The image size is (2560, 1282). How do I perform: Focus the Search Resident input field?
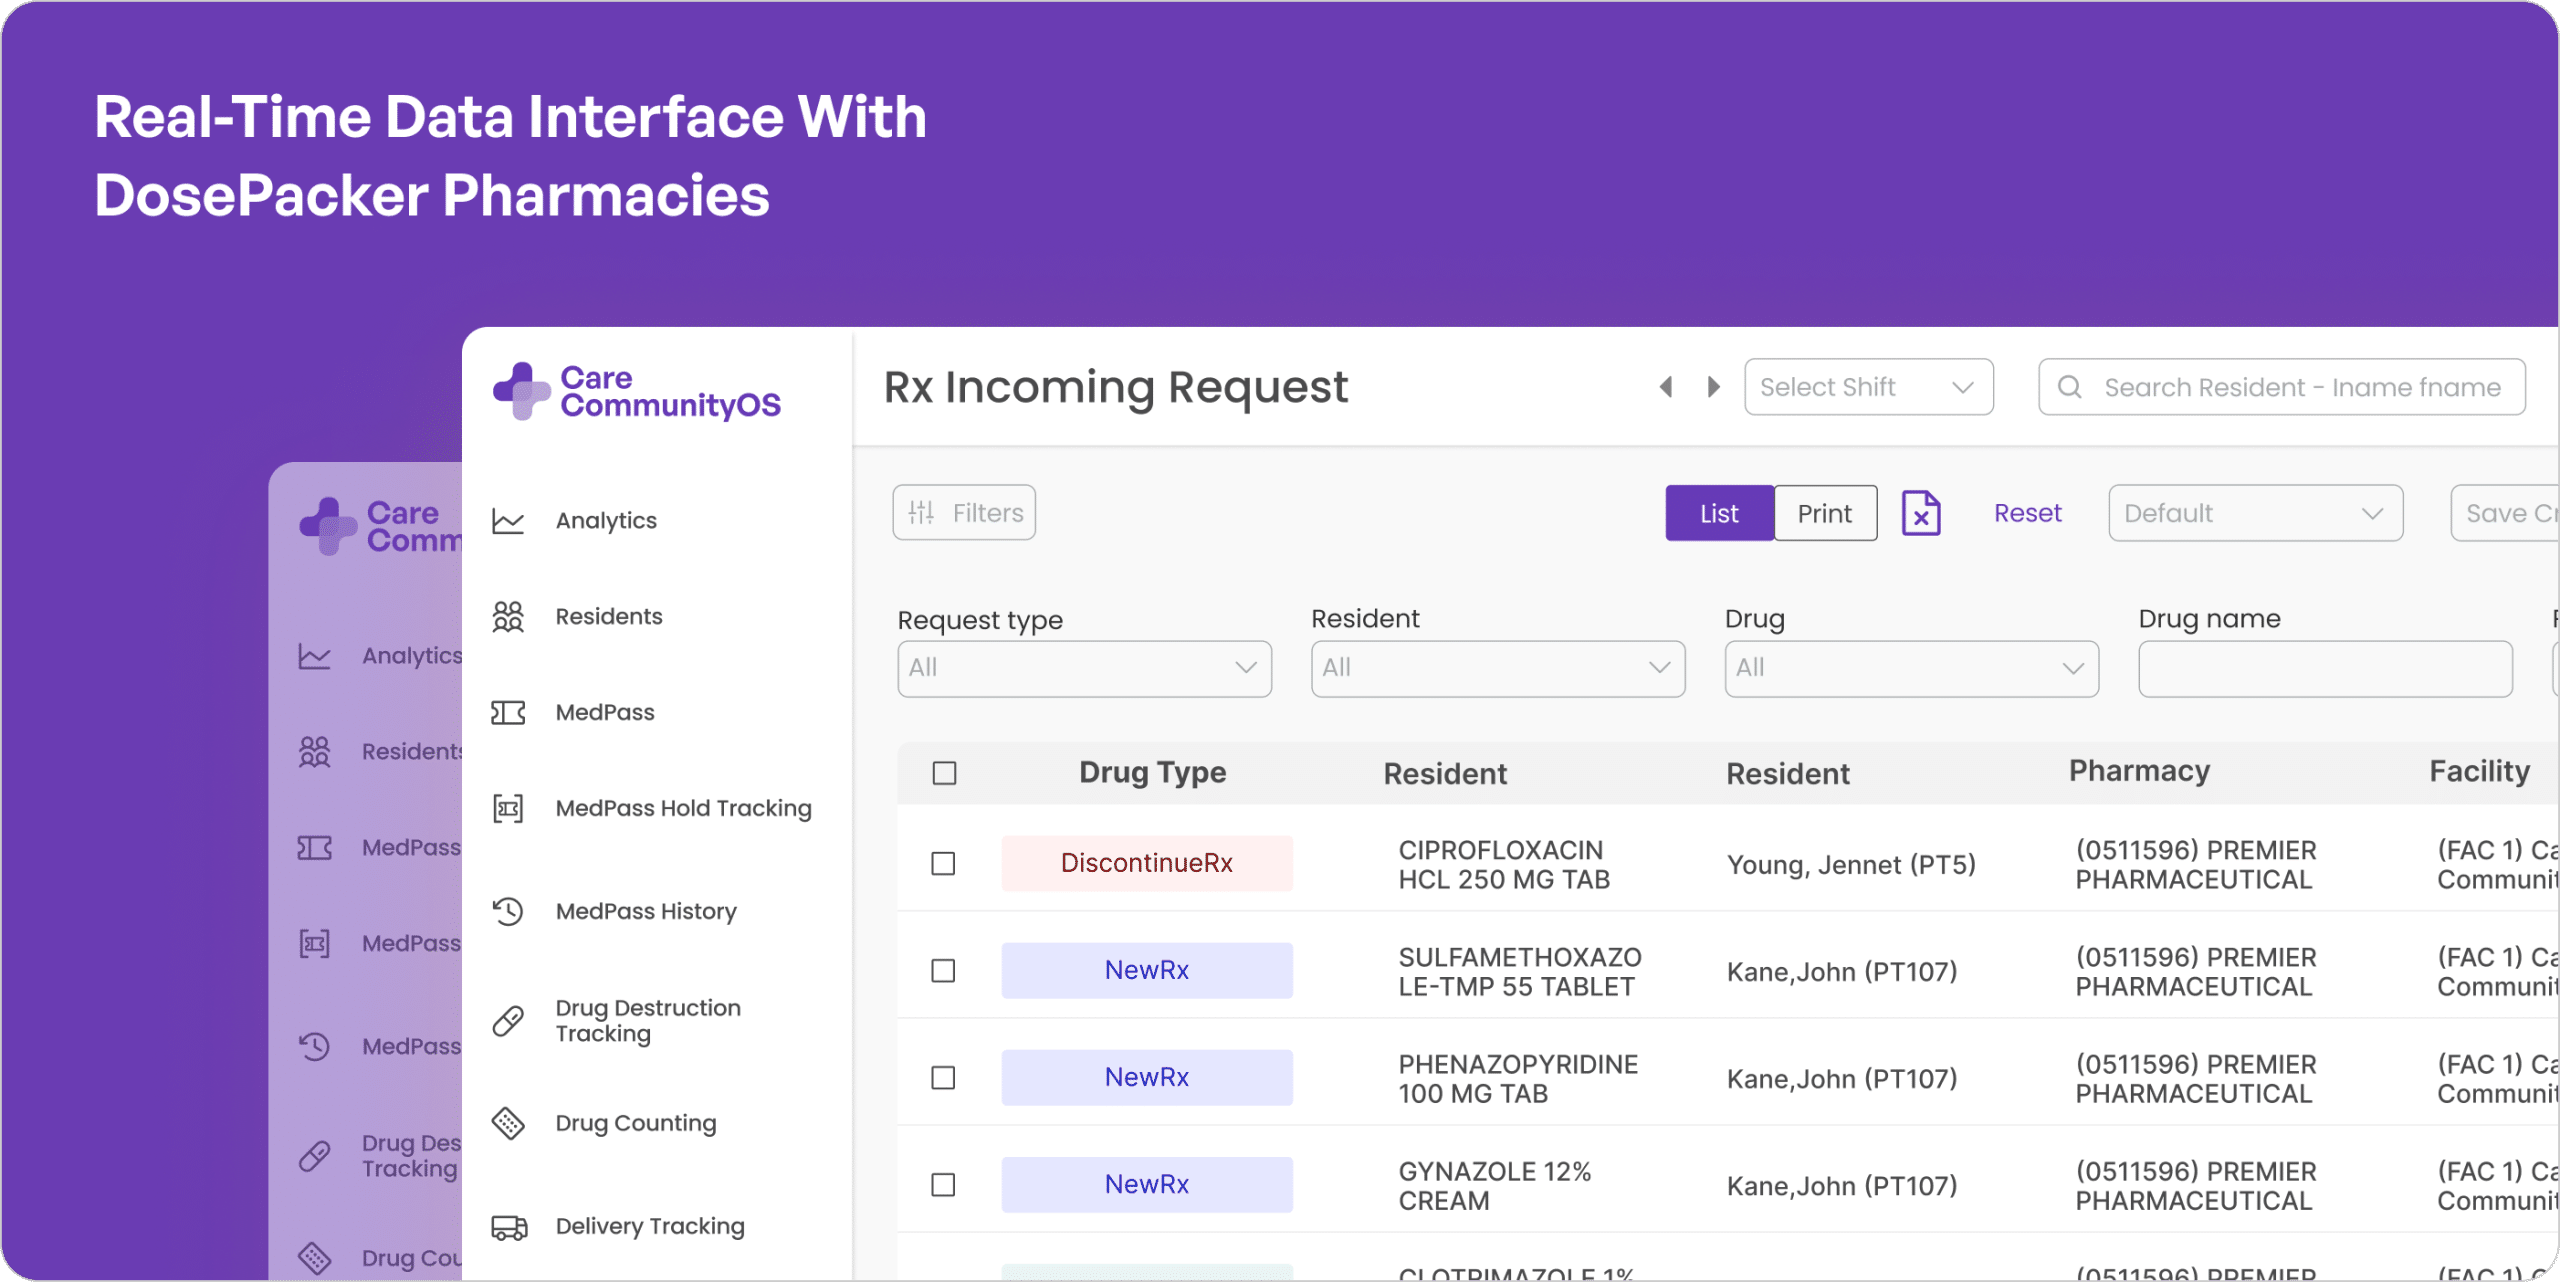[x=2282, y=387]
